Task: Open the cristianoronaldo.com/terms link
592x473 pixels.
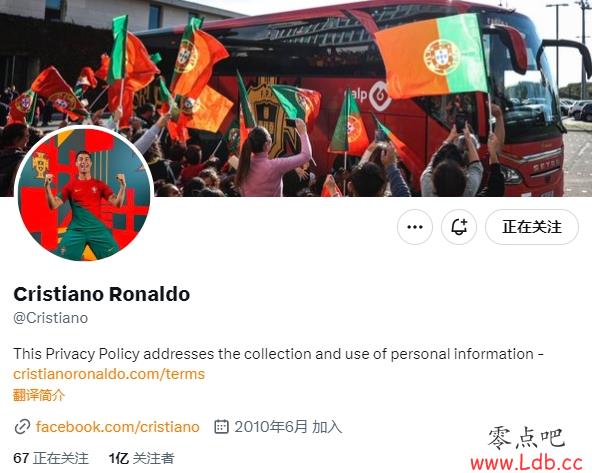Action: tap(109, 374)
